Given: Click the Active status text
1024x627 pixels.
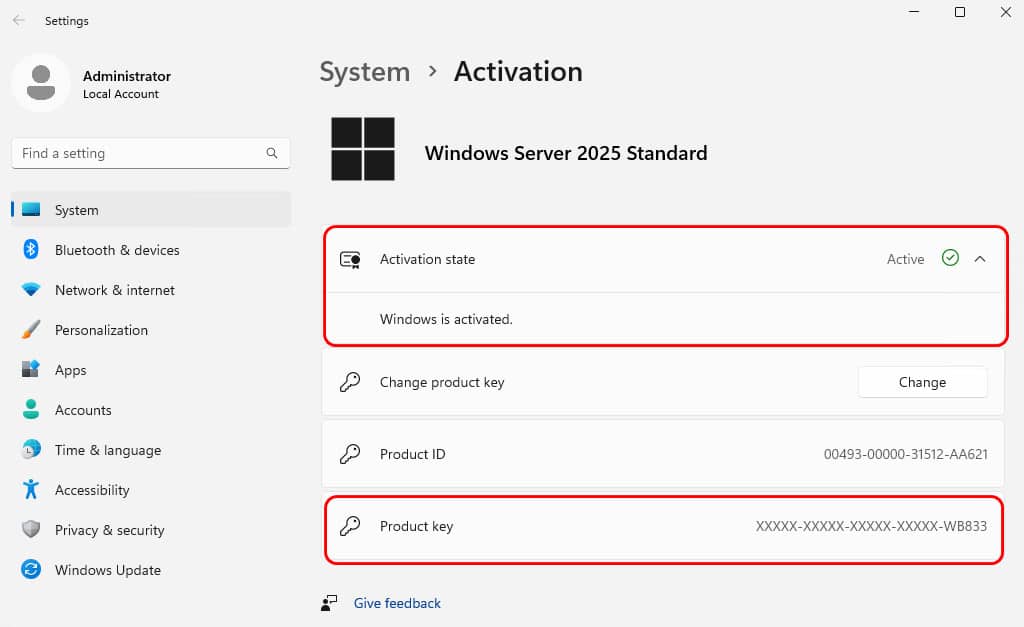Looking at the screenshot, I should click(x=905, y=259).
